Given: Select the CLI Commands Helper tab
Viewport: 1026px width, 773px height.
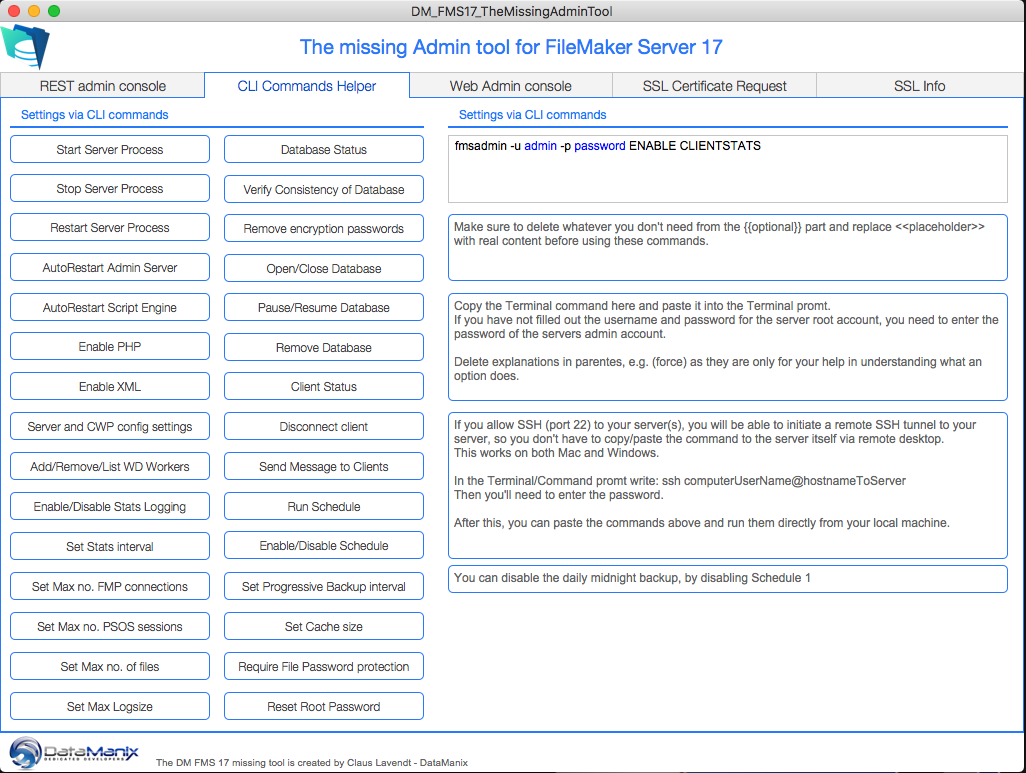Looking at the screenshot, I should [x=307, y=86].
